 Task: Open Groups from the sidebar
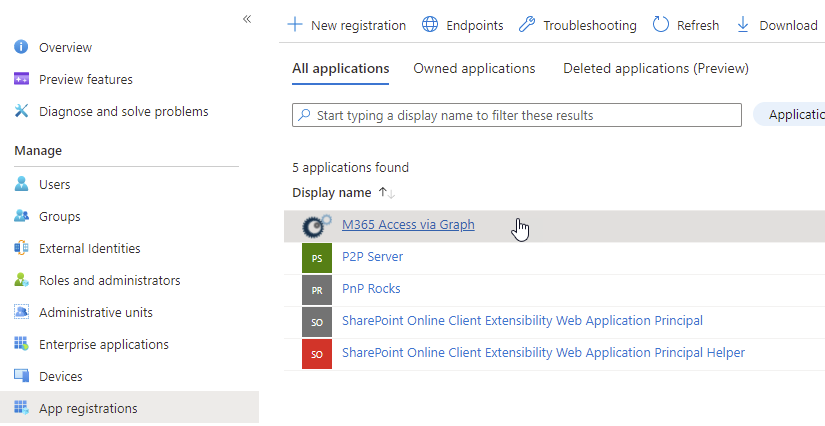59,216
